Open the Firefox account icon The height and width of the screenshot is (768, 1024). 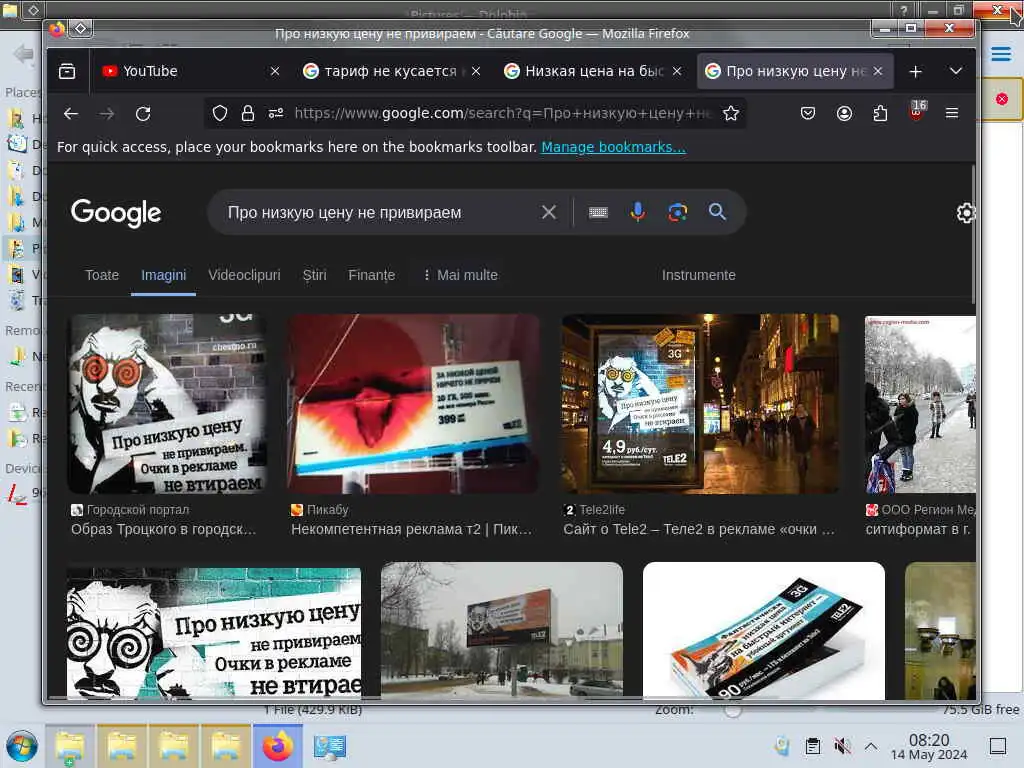pyautogui.click(x=844, y=114)
